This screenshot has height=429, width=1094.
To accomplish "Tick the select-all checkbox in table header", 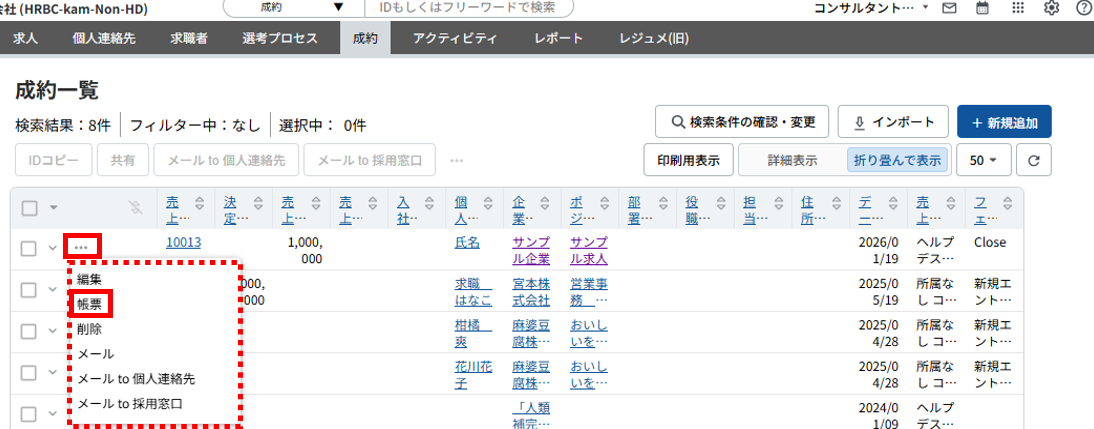I will [30, 208].
